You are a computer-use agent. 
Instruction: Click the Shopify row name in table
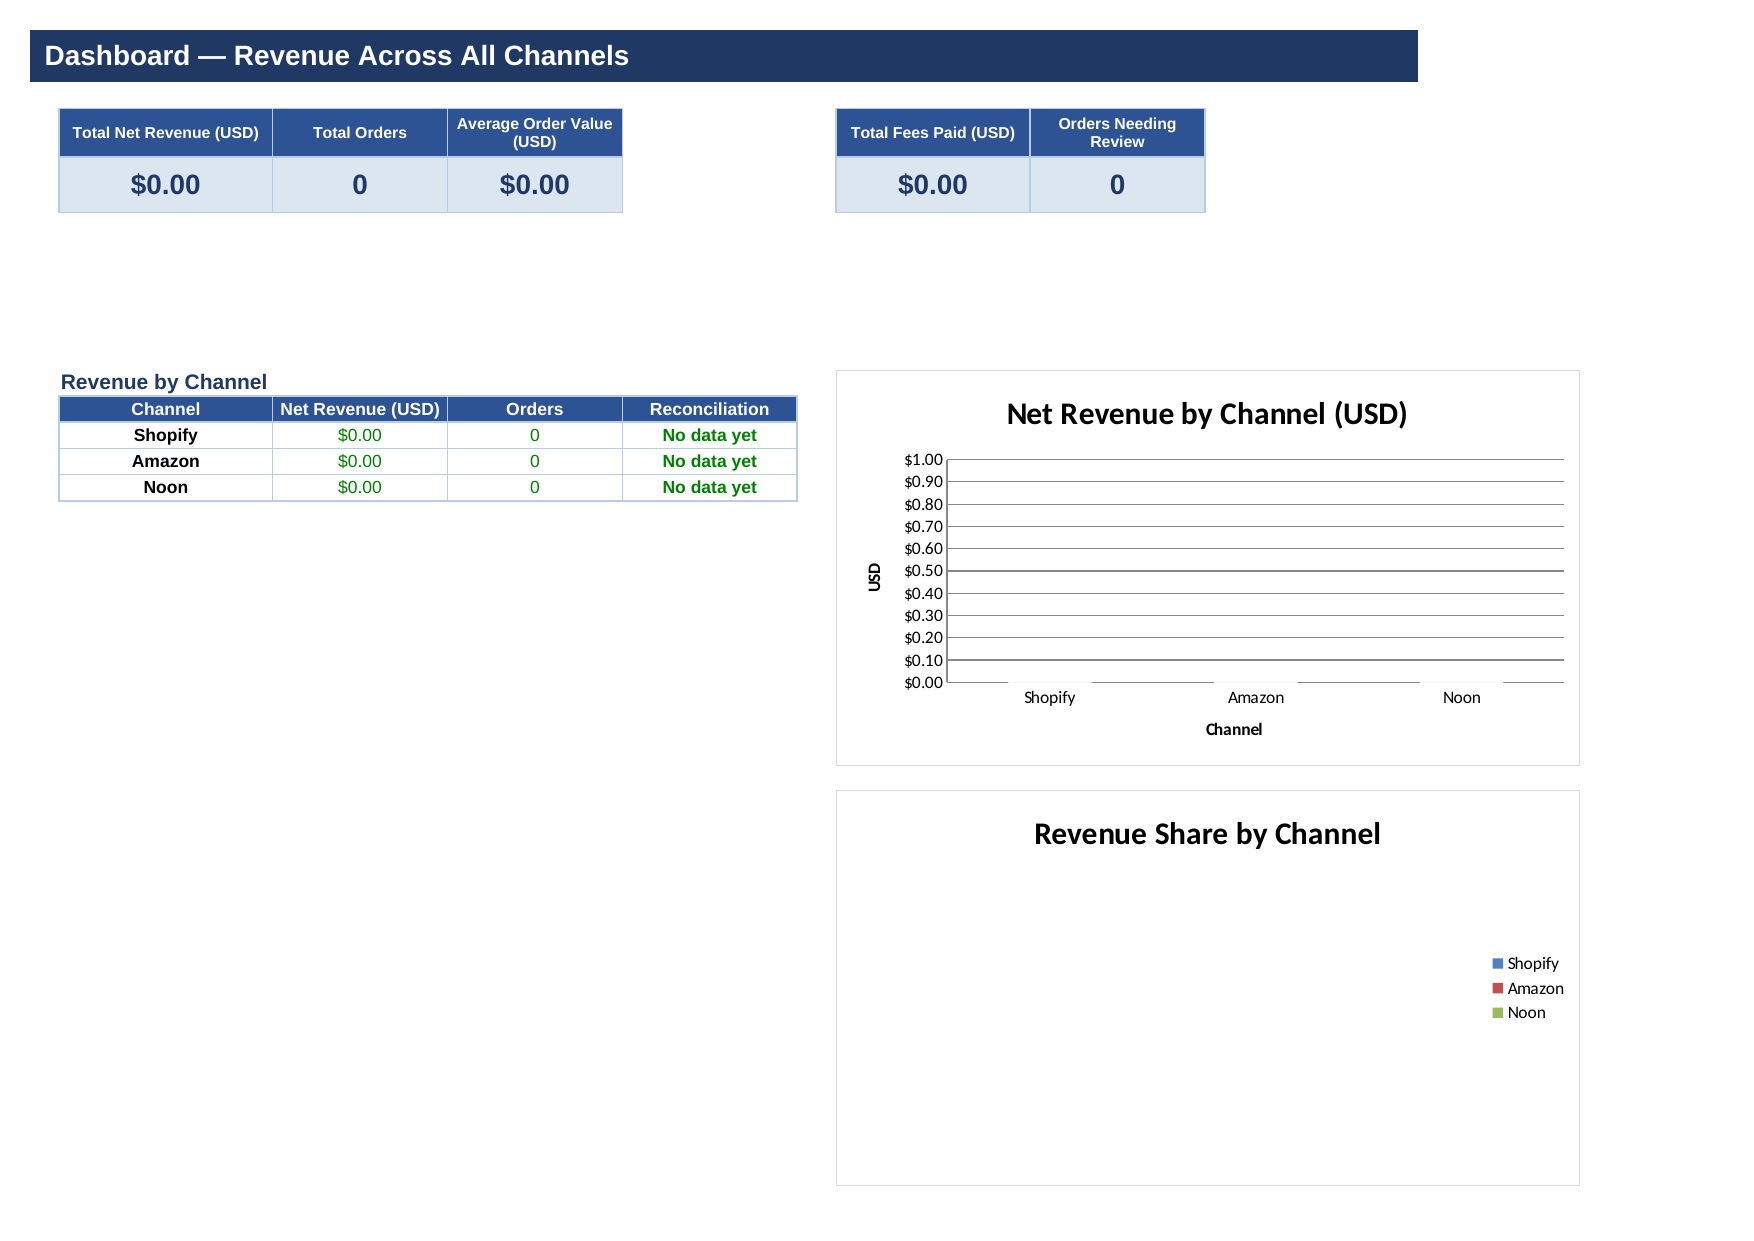point(166,435)
